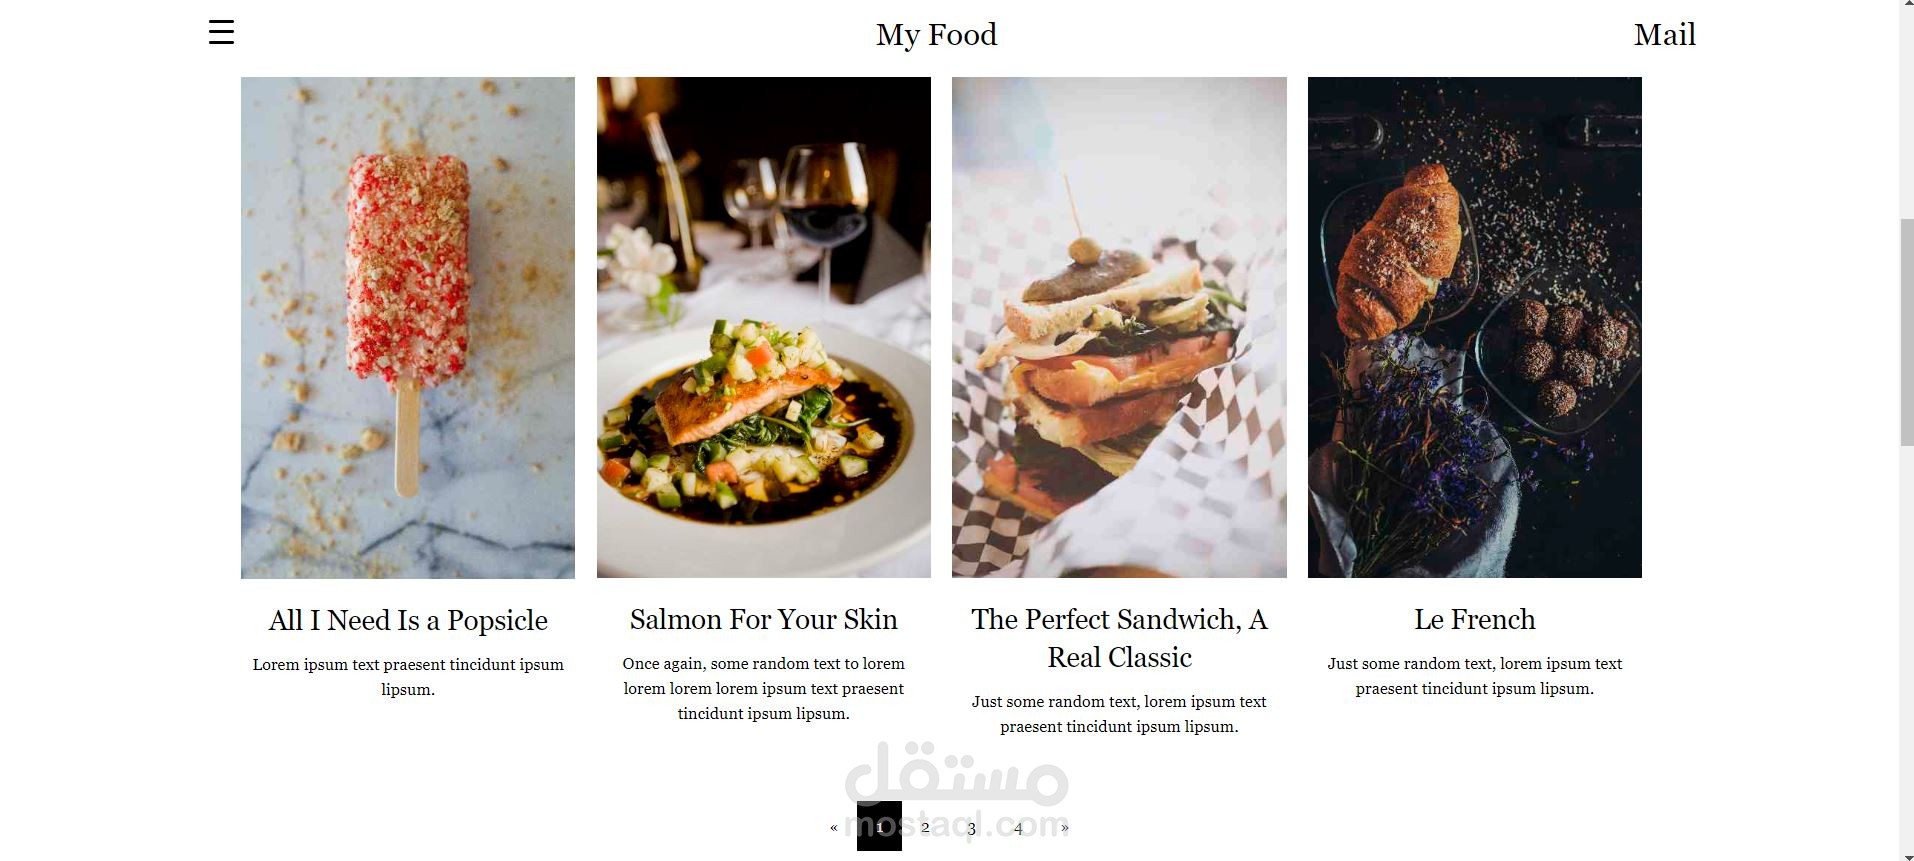1914x861 pixels.
Task: Jump to pagination page 3
Action: point(971,828)
